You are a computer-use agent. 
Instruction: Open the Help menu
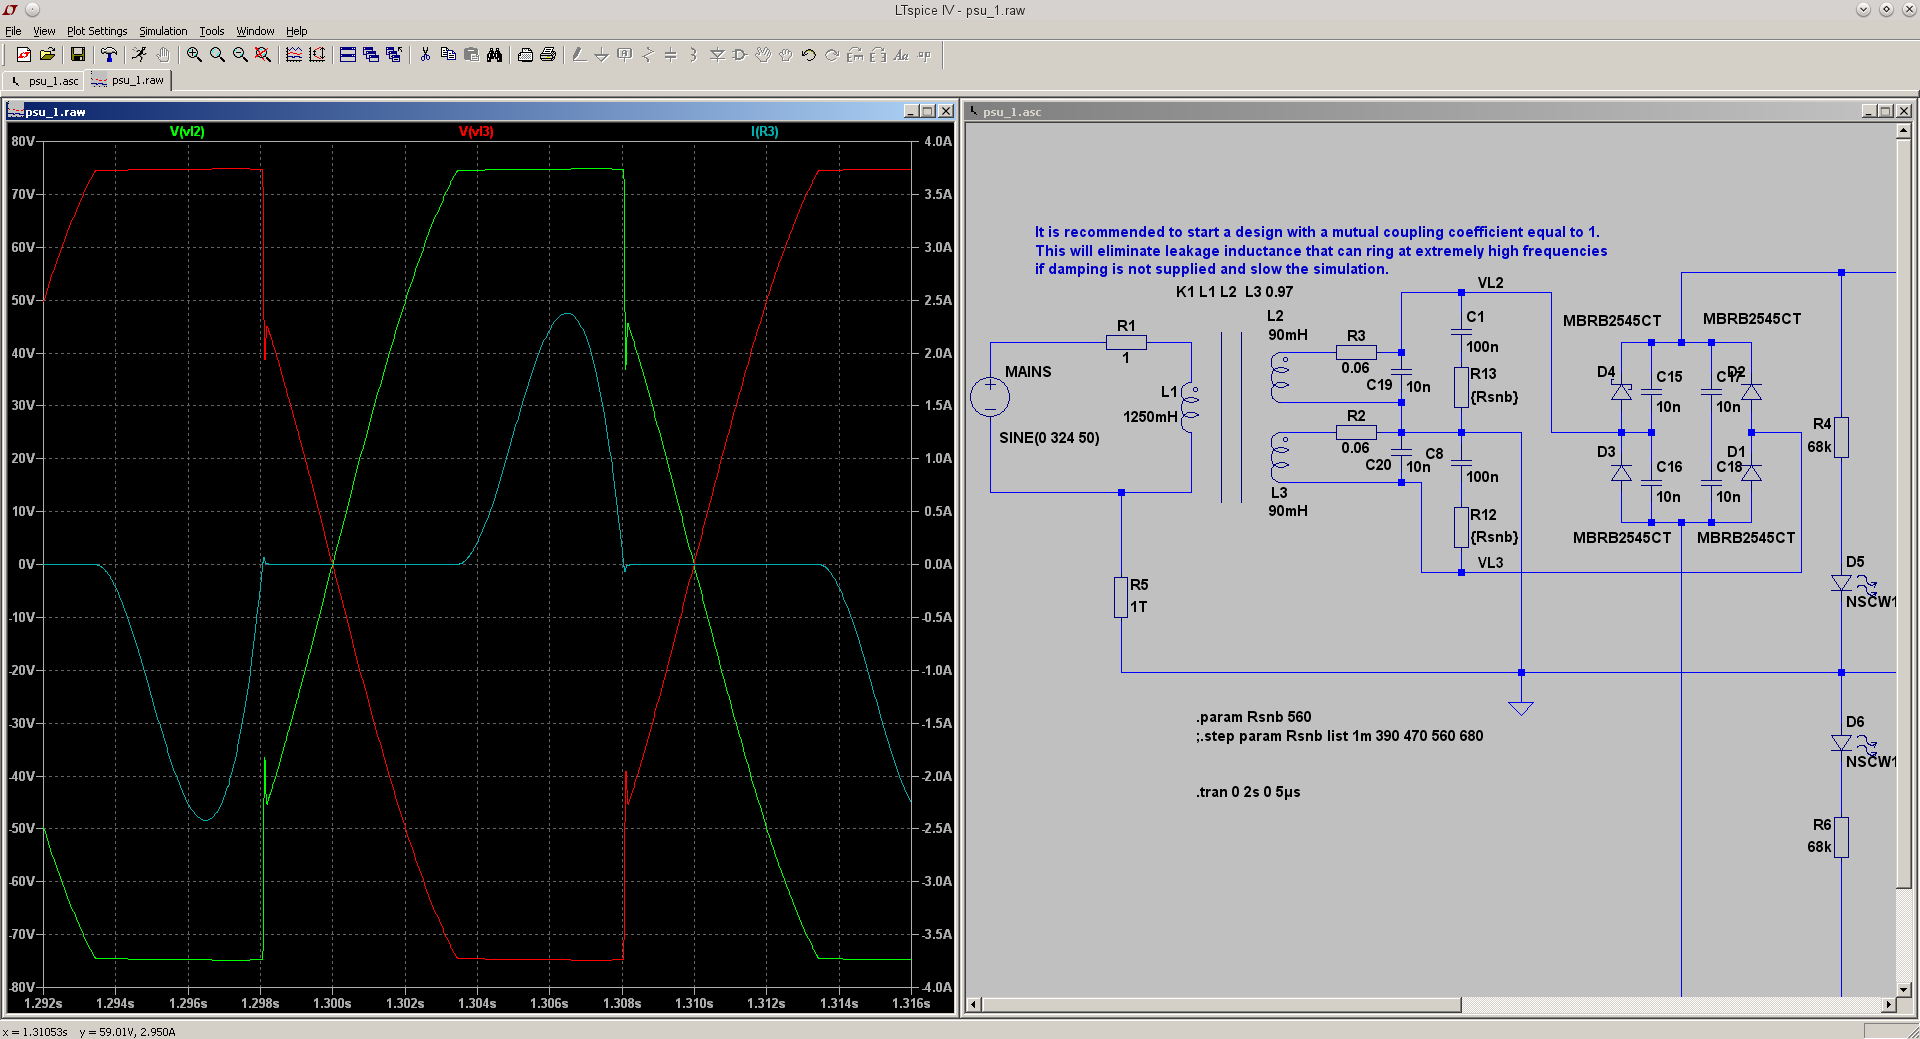(297, 31)
